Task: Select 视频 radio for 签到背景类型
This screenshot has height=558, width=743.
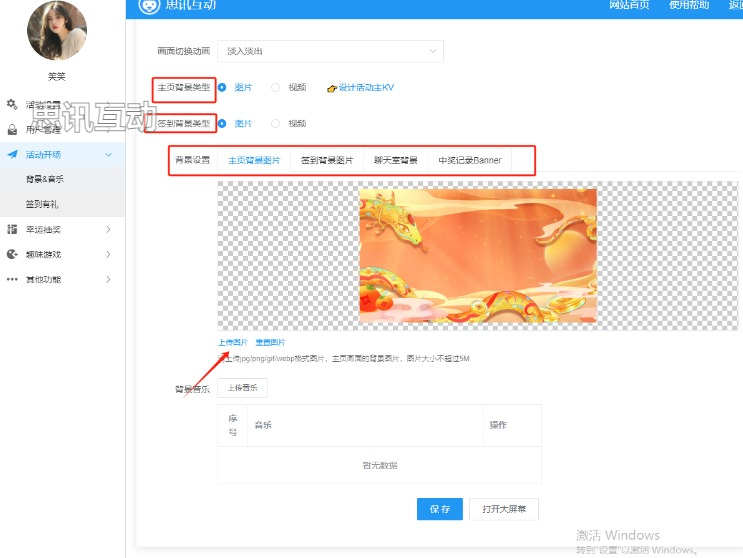Action: pyautogui.click(x=275, y=124)
